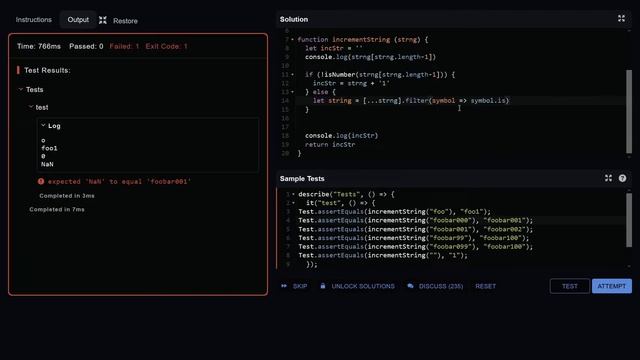Viewport: 640px width, 360px height.
Task: Skip this kata
Action: tap(300, 286)
